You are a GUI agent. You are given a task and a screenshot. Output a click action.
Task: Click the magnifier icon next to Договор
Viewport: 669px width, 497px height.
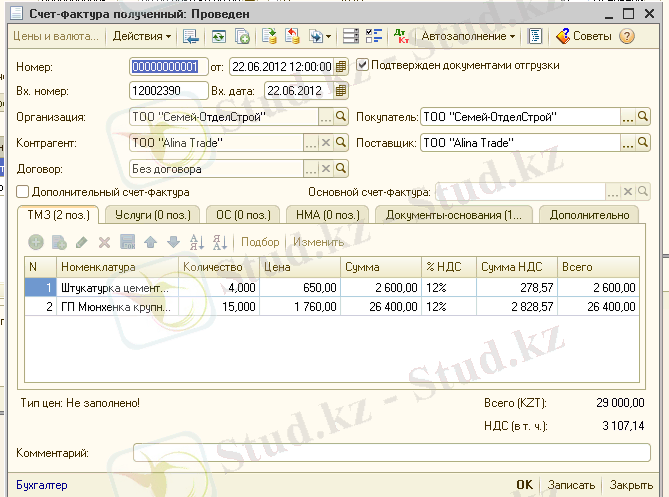point(341,169)
